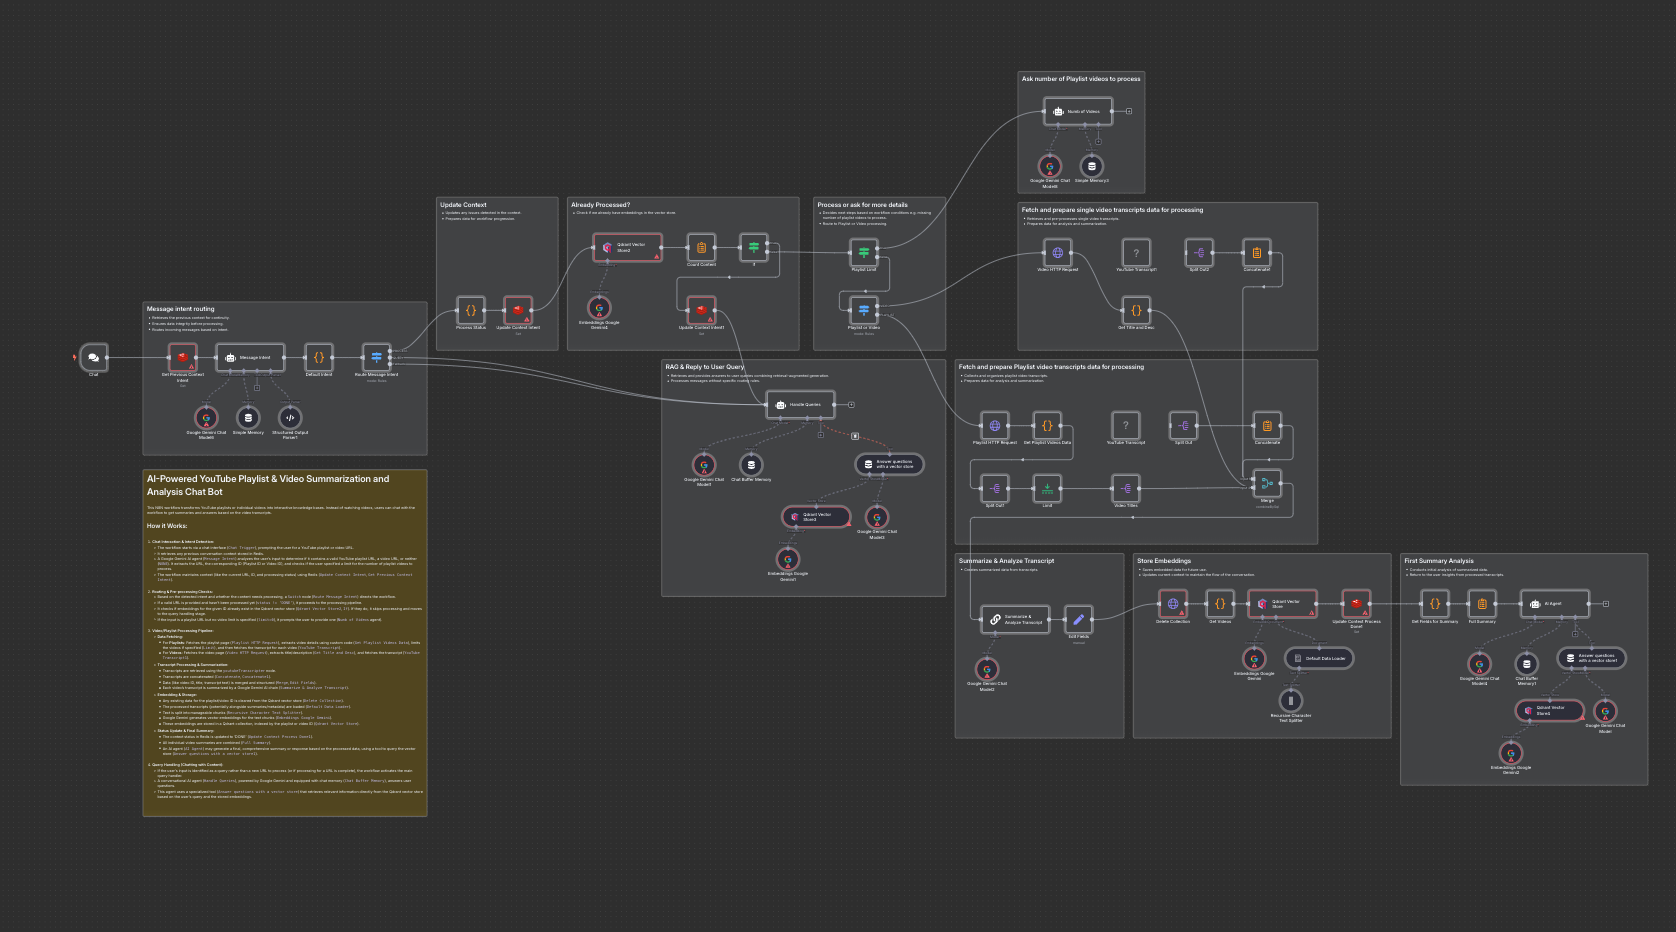Viewport: 1676px width, 932px height.
Task: Select the Chat trigger node
Action: pos(93,357)
